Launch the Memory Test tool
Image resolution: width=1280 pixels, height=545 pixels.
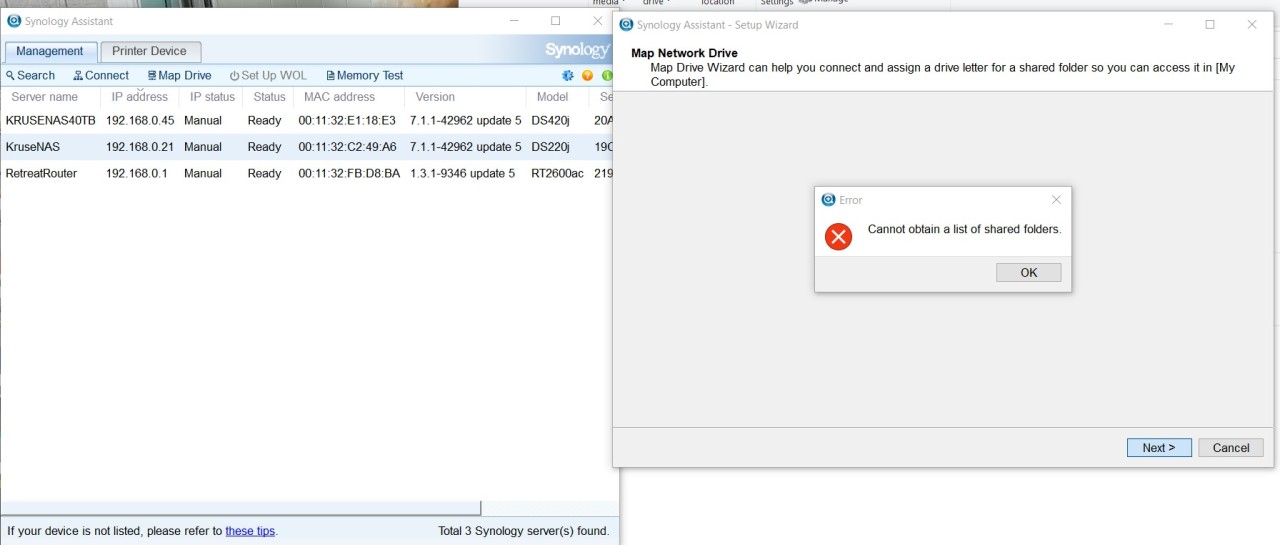pos(364,76)
